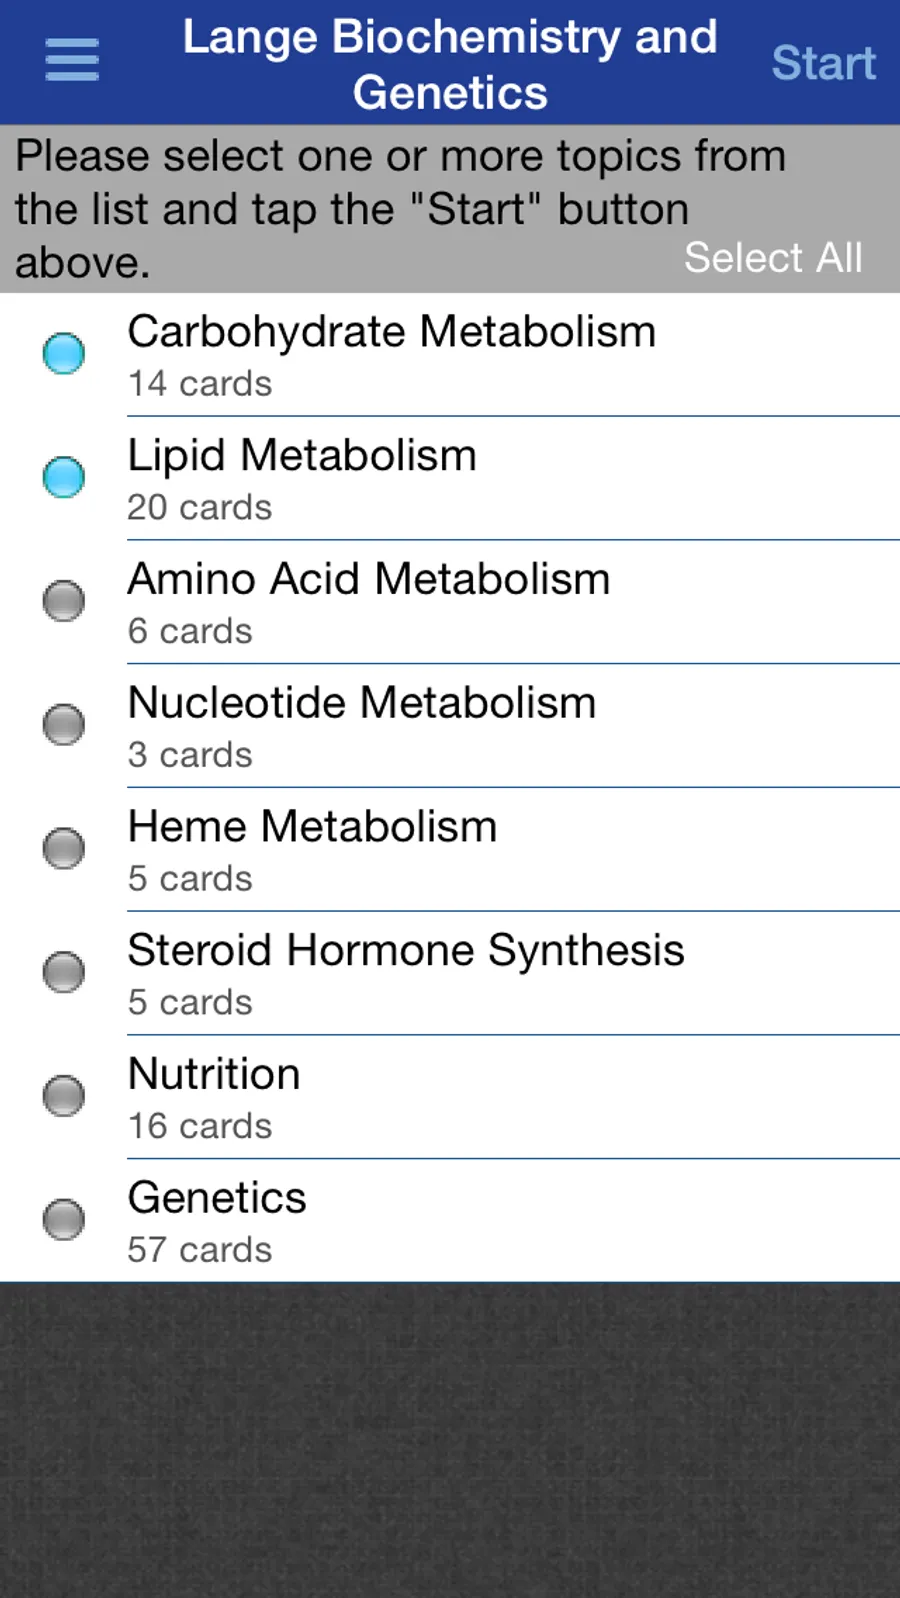Click the Genetics topic title
This screenshot has width=900, height=1598.
(x=217, y=1198)
